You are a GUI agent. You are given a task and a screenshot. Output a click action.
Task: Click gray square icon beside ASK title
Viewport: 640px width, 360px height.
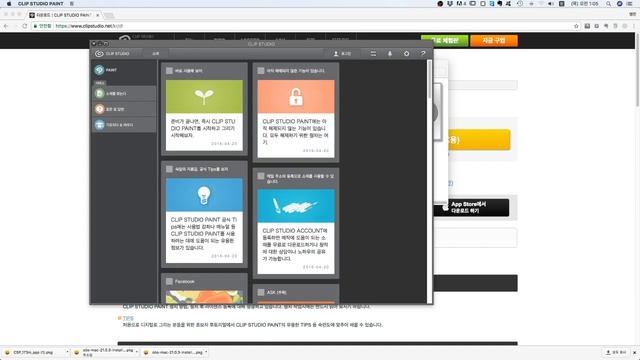[261, 292]
